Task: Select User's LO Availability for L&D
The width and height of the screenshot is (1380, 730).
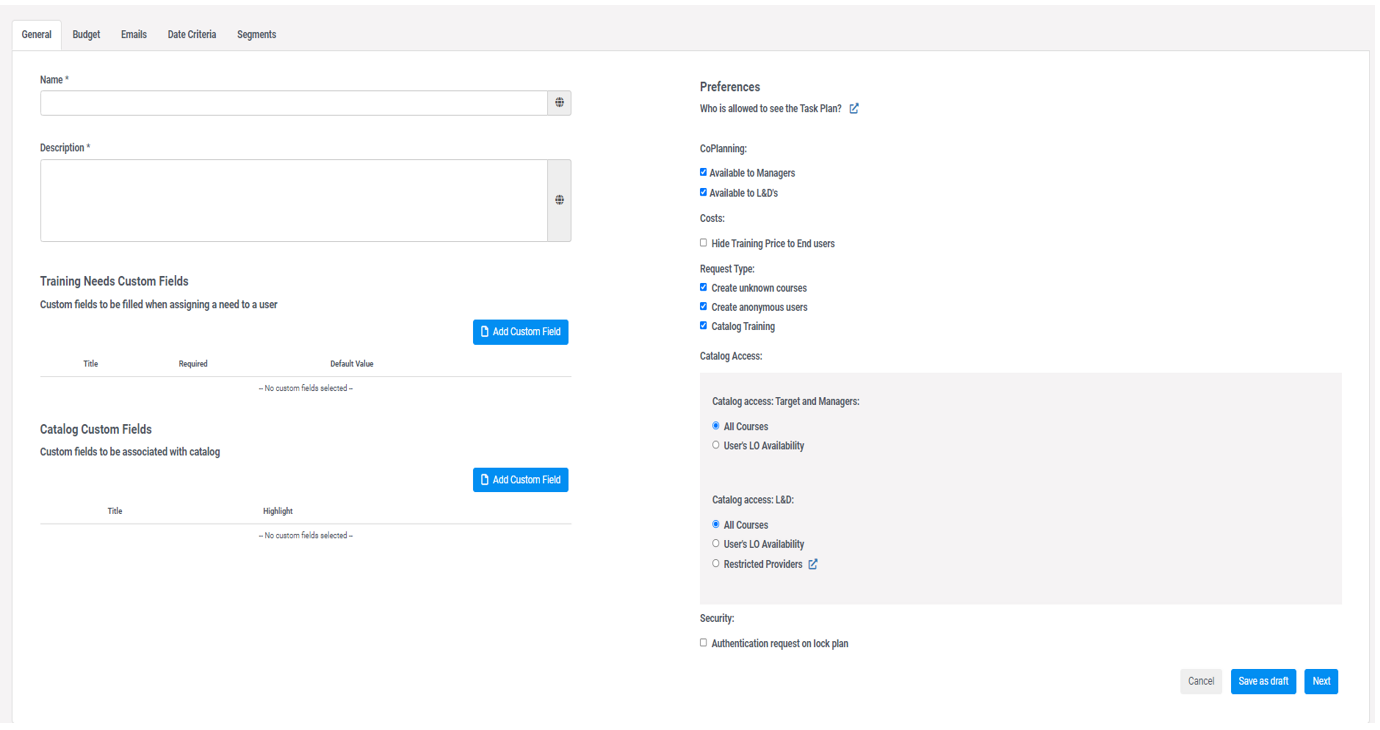Action: coord(716,544)
